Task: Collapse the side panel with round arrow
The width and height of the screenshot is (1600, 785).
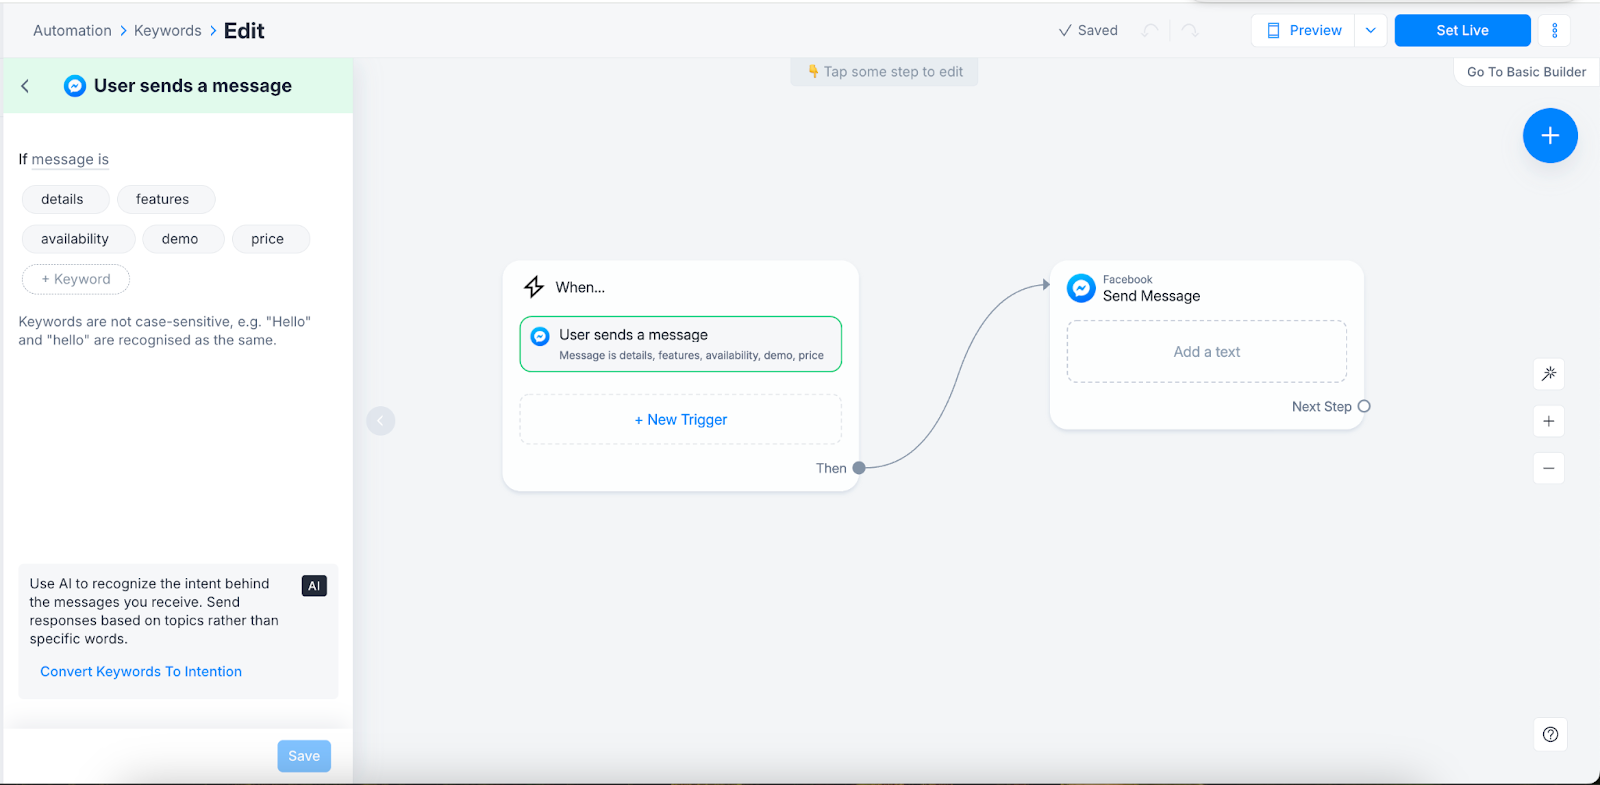Action: click(381, 421)
